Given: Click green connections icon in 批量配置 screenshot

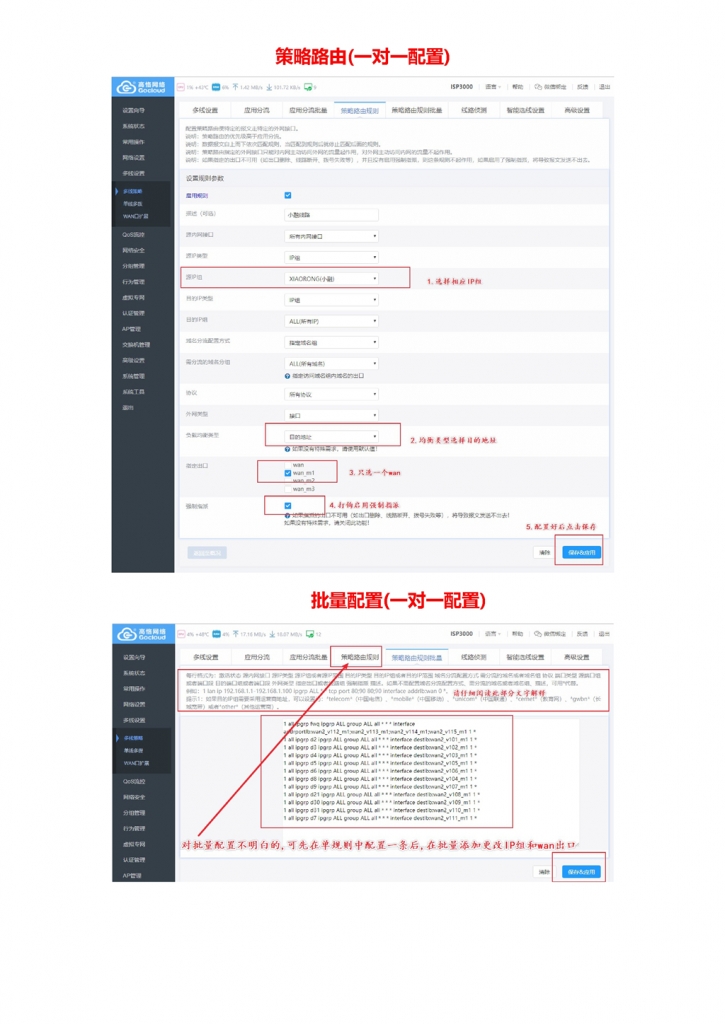Looking at the screenshot, I should tap(310, 633).
